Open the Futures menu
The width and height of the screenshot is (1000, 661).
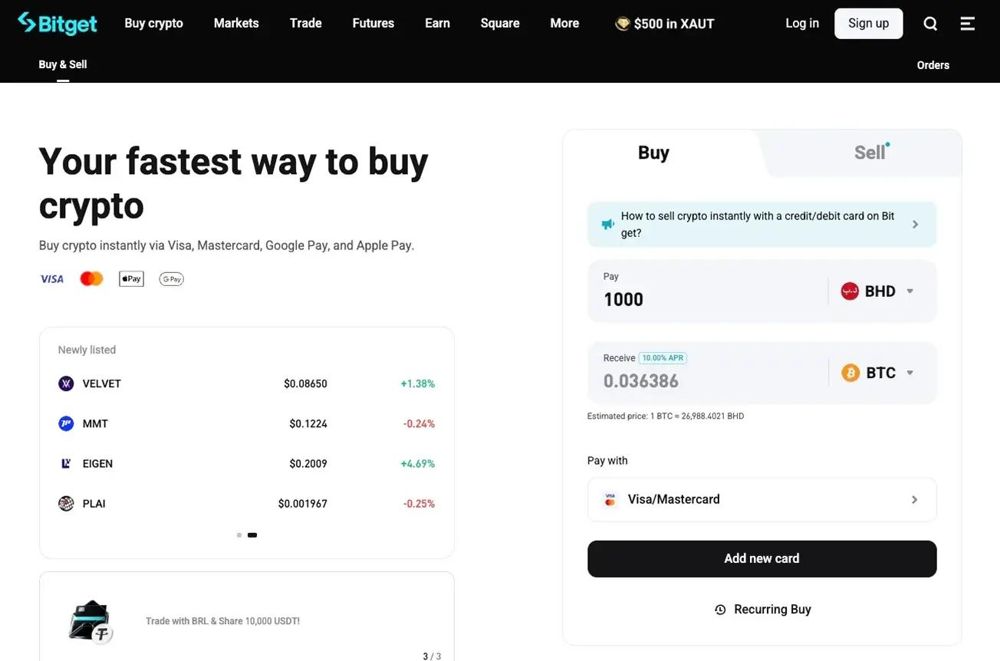pos(373,24)
